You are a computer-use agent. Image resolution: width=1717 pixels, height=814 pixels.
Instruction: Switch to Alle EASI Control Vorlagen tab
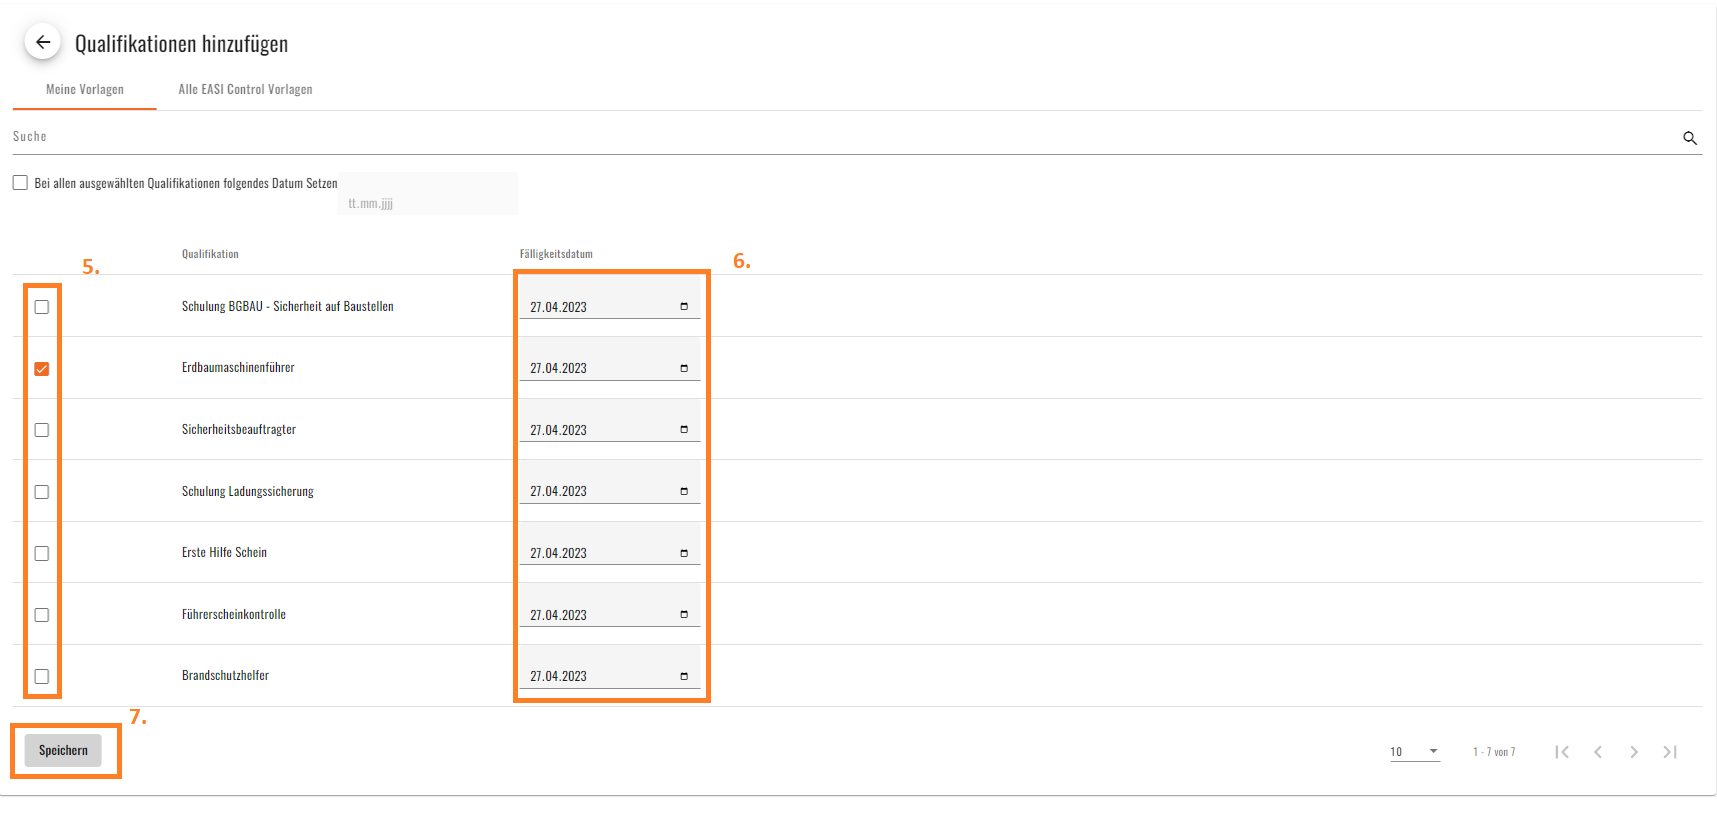tap(245, 90)
